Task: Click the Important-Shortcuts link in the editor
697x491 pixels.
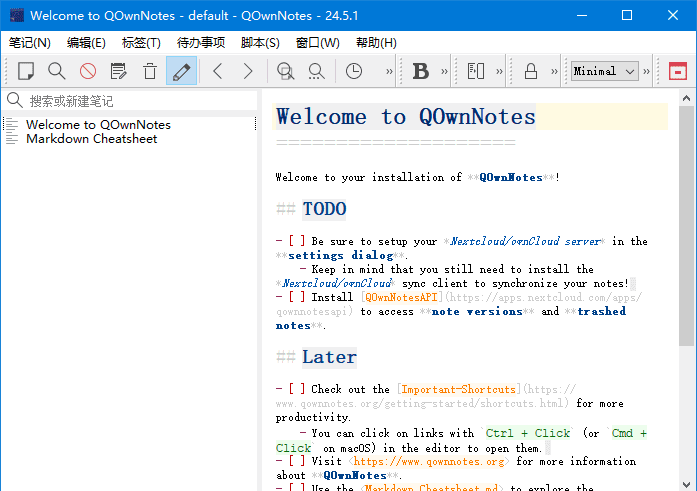Action: pos(458,389)
